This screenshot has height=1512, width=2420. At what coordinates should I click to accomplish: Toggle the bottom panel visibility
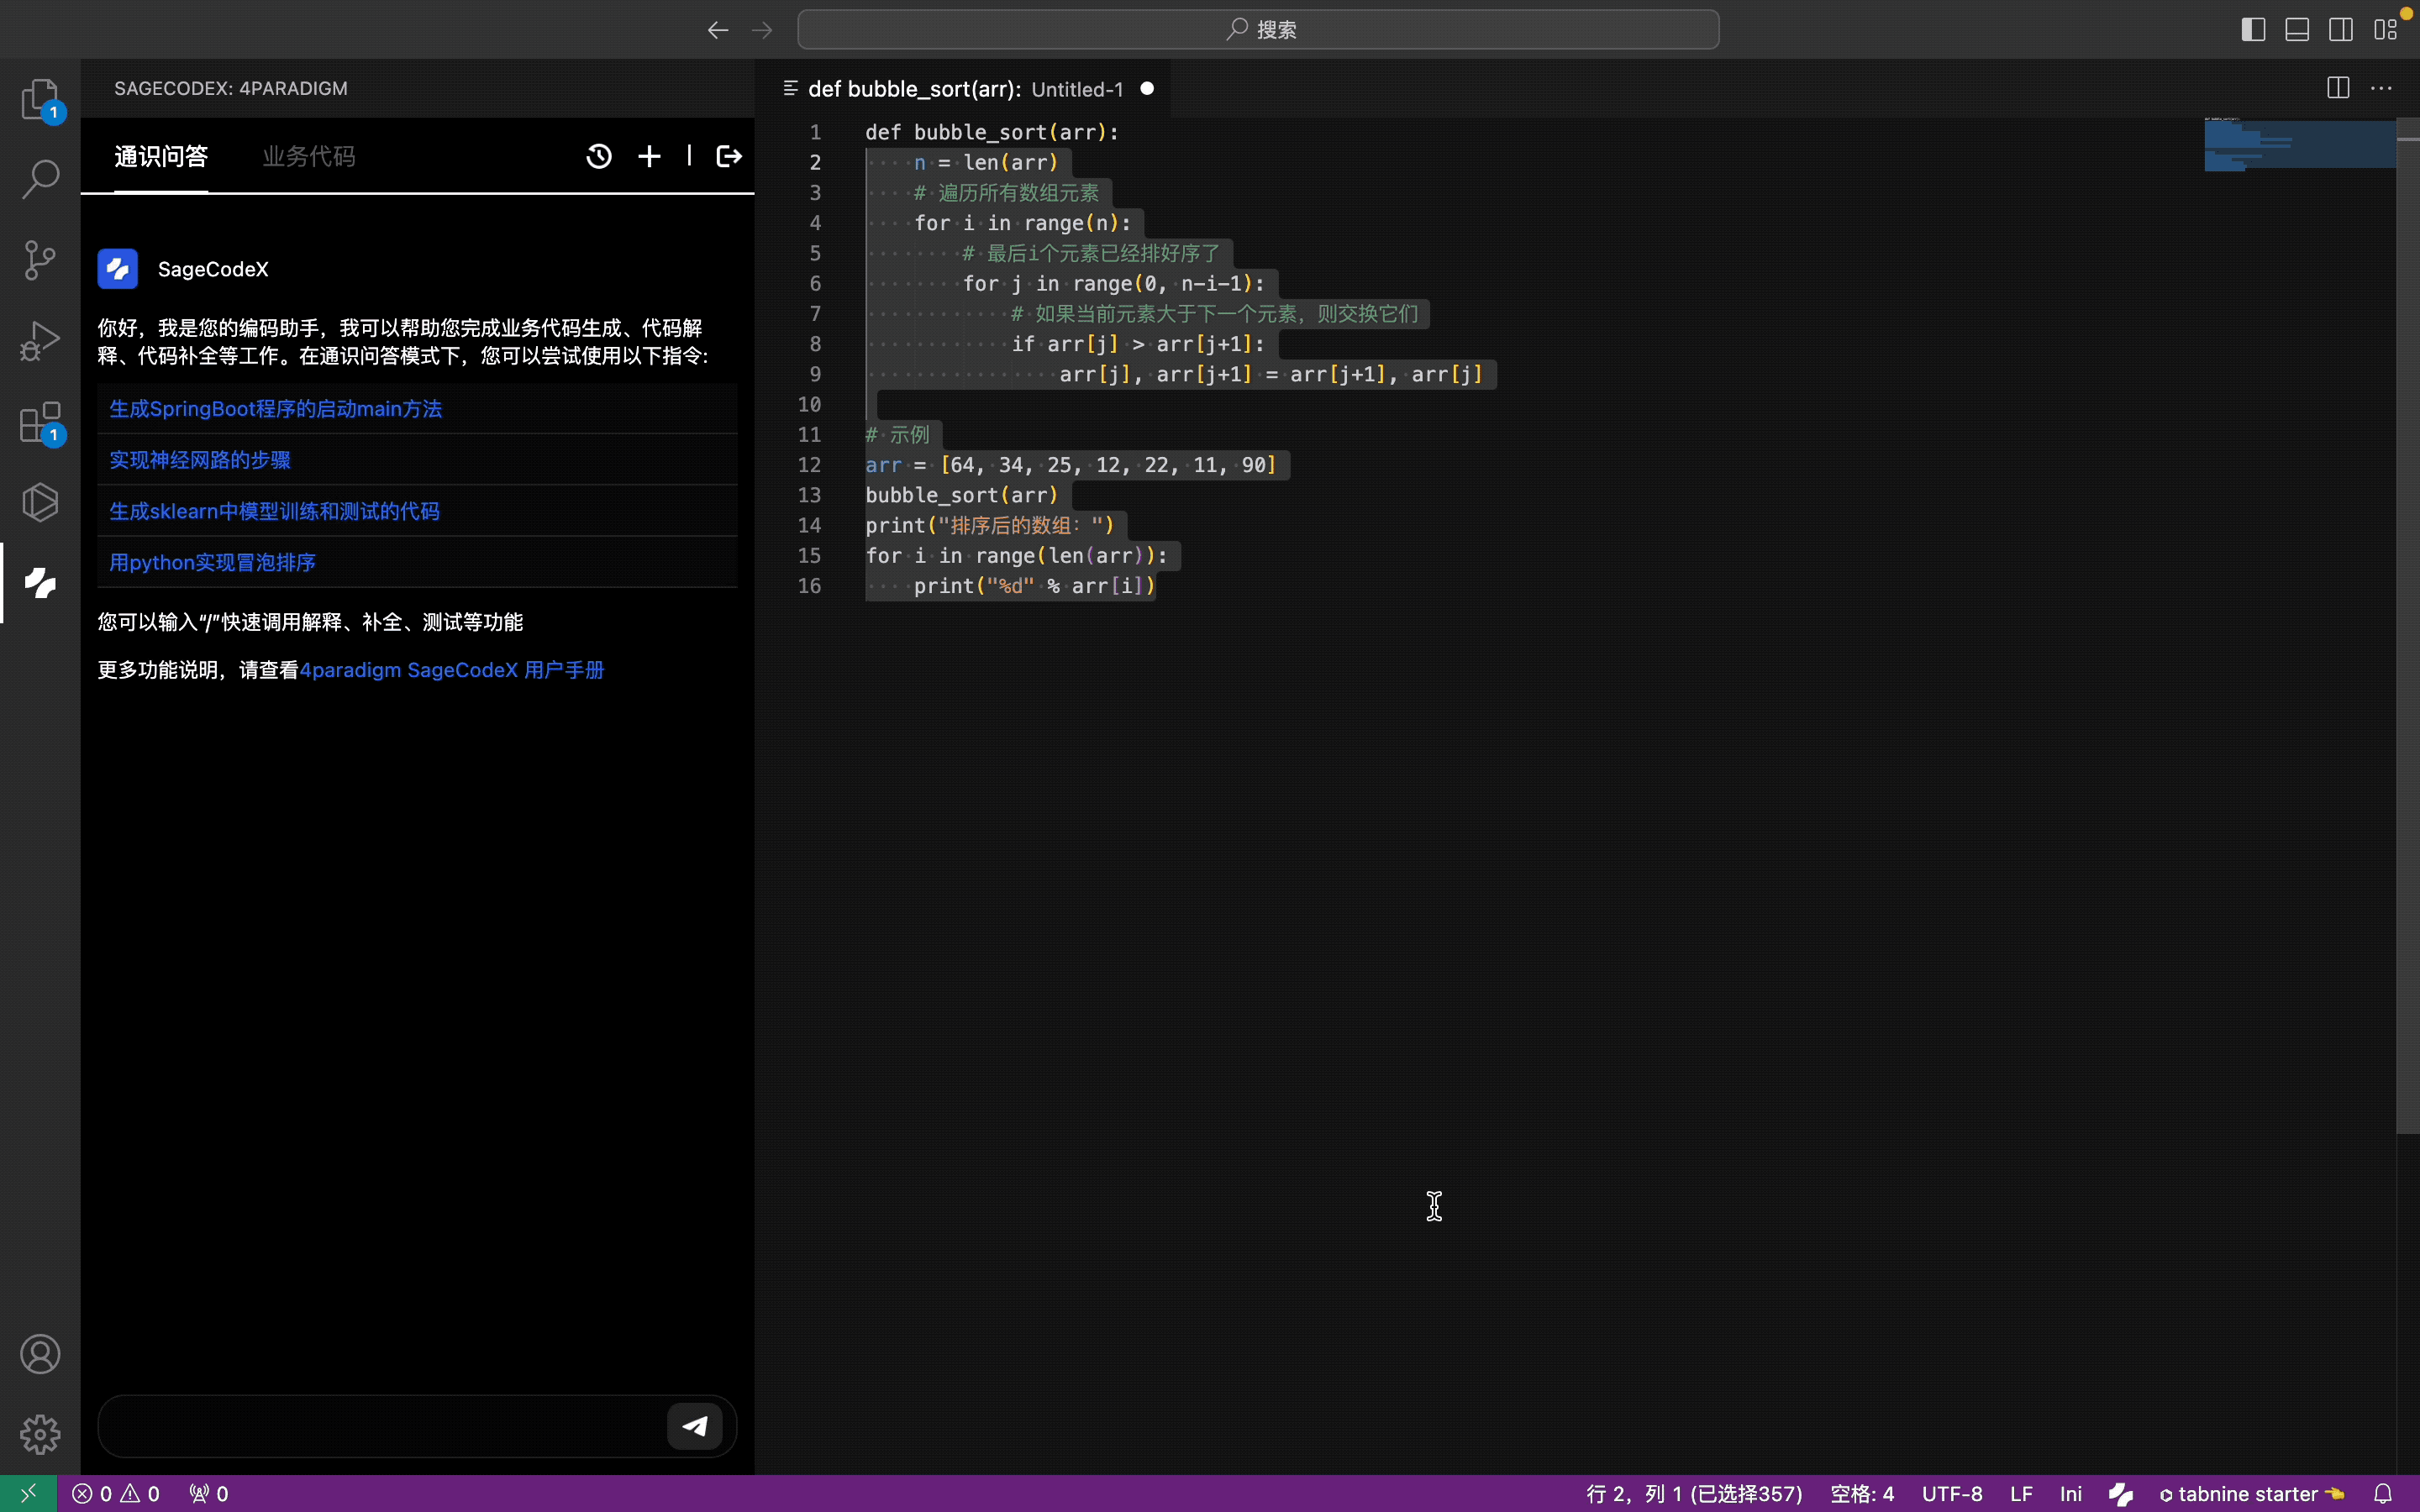2297,30
